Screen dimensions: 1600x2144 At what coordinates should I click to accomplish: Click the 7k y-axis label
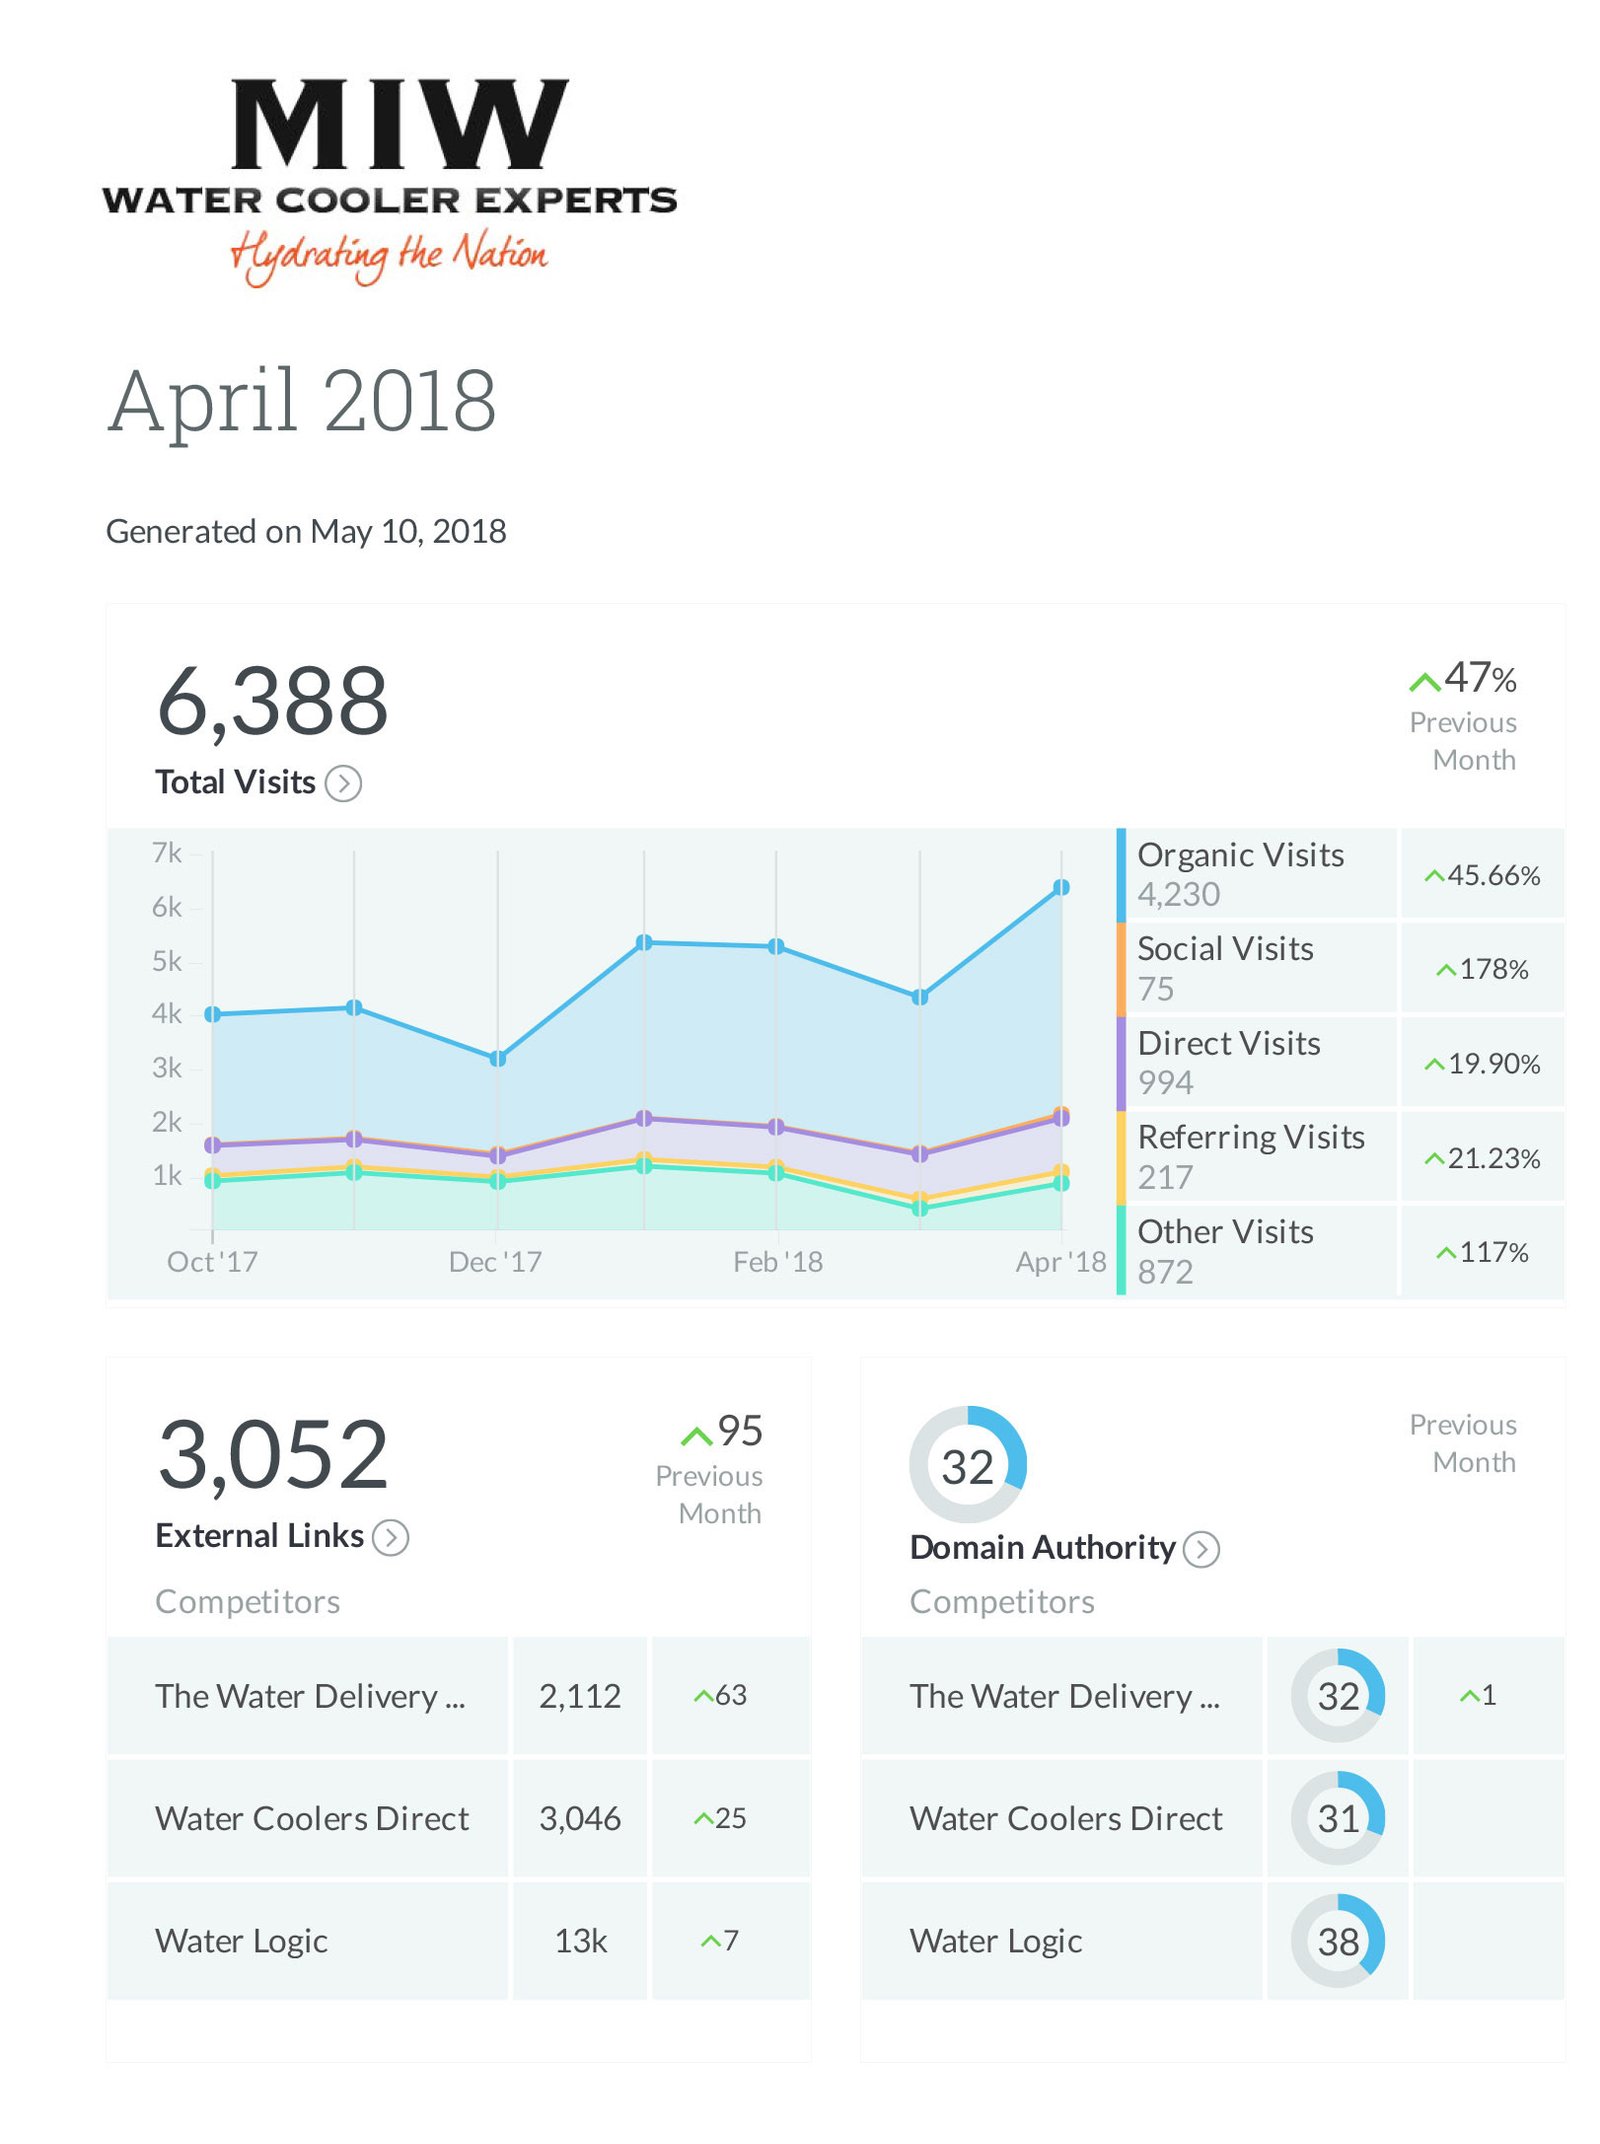[x=166, y=853]
